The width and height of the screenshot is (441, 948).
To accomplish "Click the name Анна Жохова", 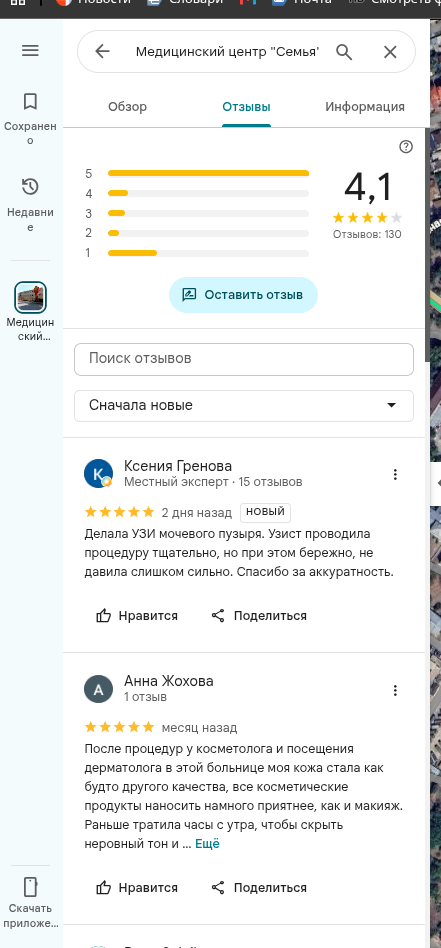I will click(169, 681).
